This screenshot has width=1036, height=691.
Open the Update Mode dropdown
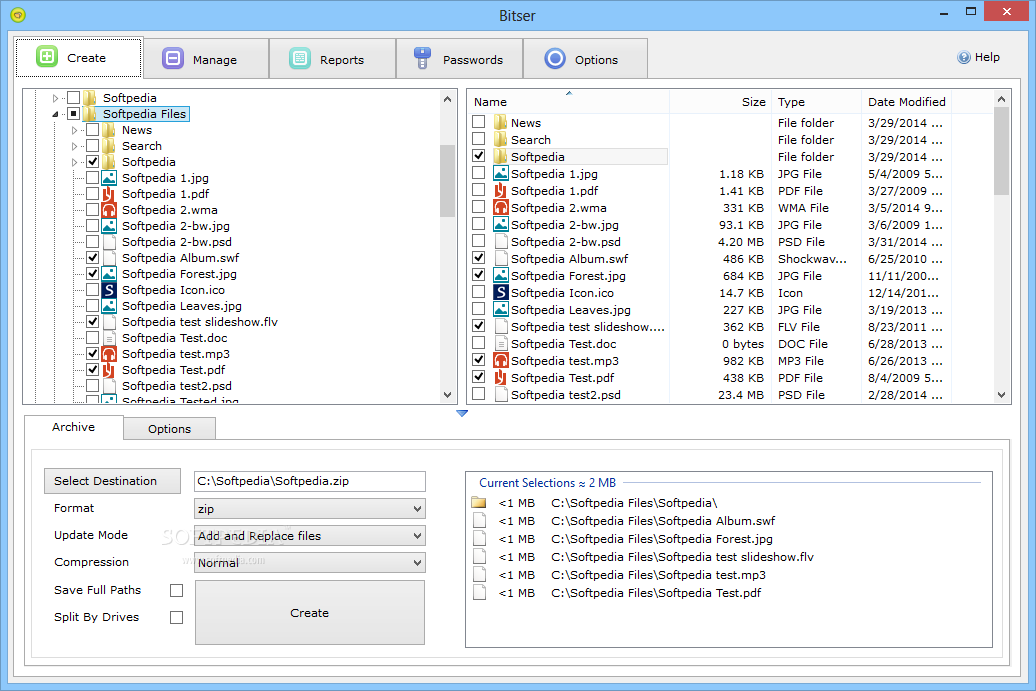point(310,536)
